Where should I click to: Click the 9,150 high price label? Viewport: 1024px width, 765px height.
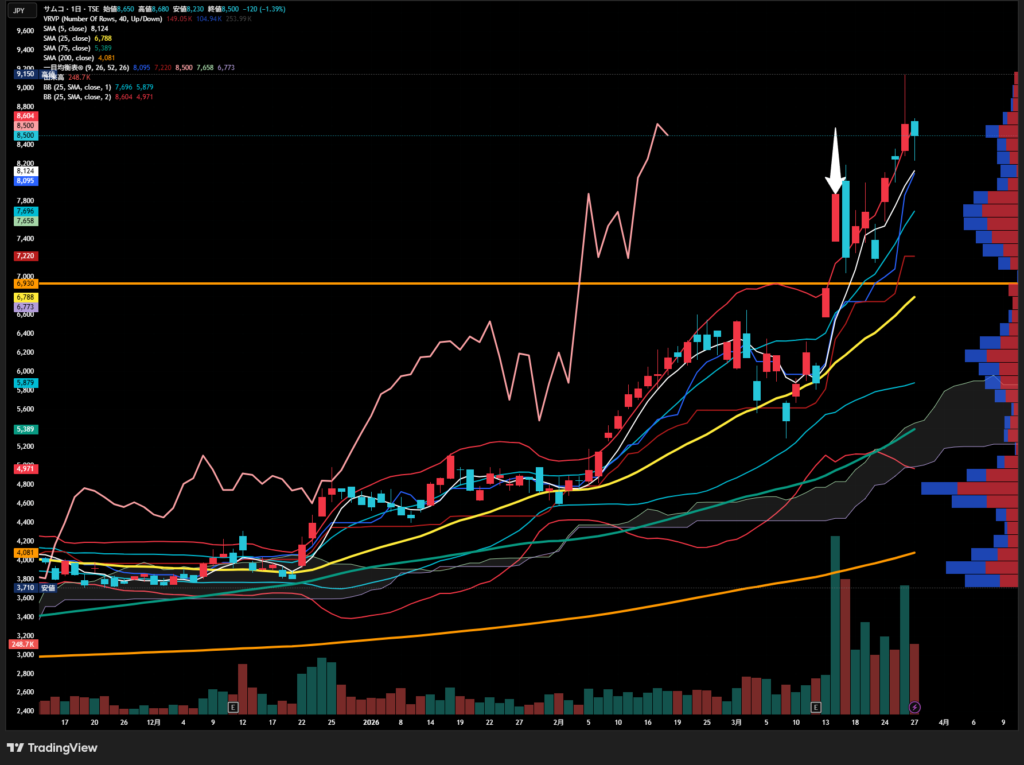[26, 75]
